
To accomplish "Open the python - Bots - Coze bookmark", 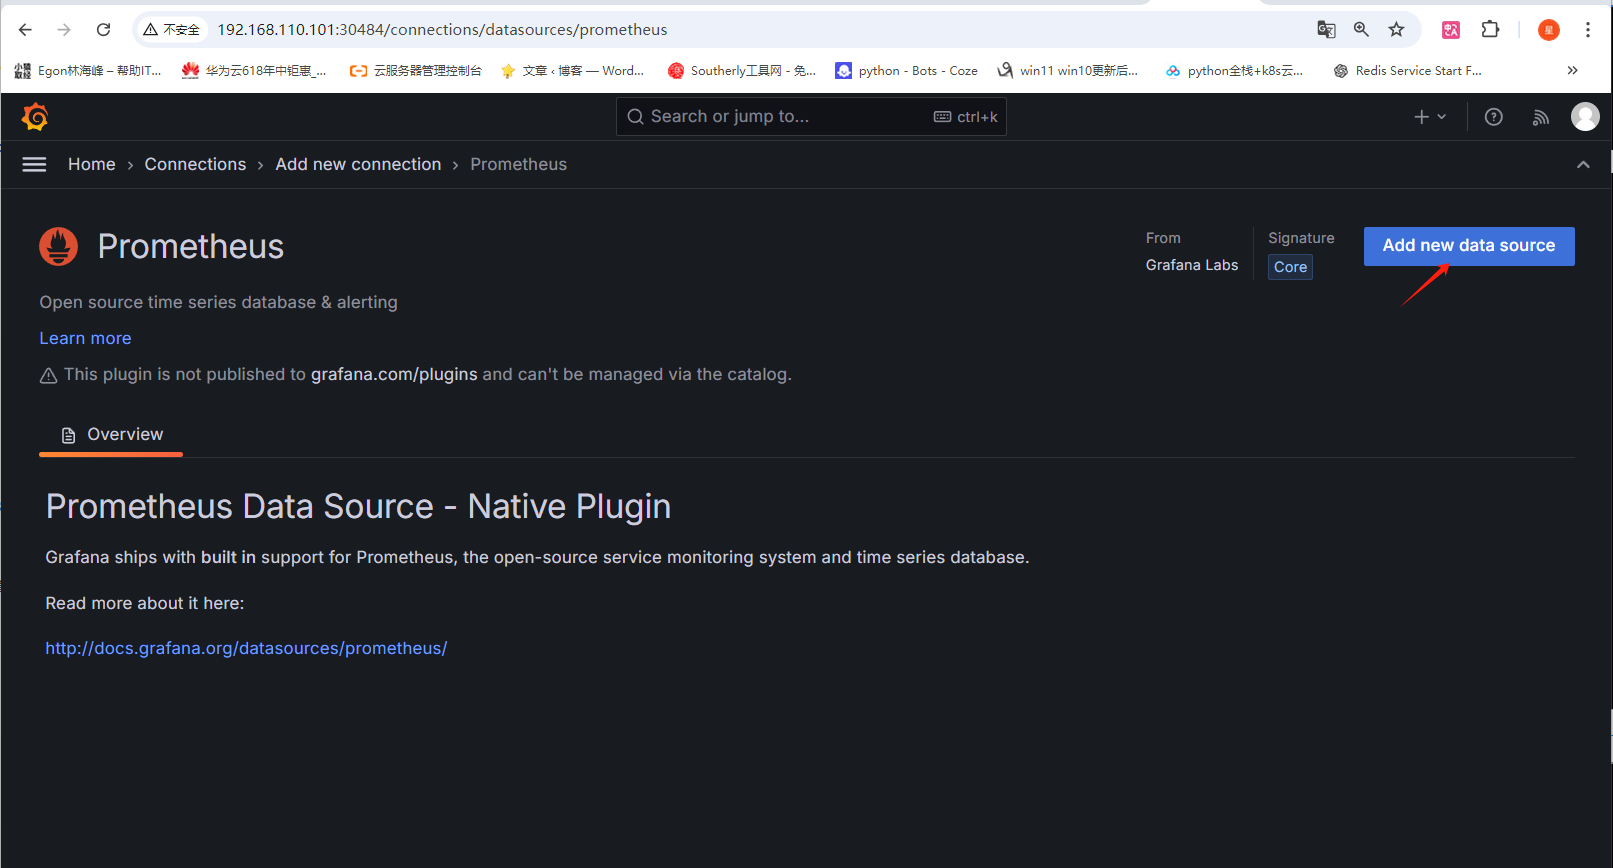I will pyautogui.click(x=906, y=71).
